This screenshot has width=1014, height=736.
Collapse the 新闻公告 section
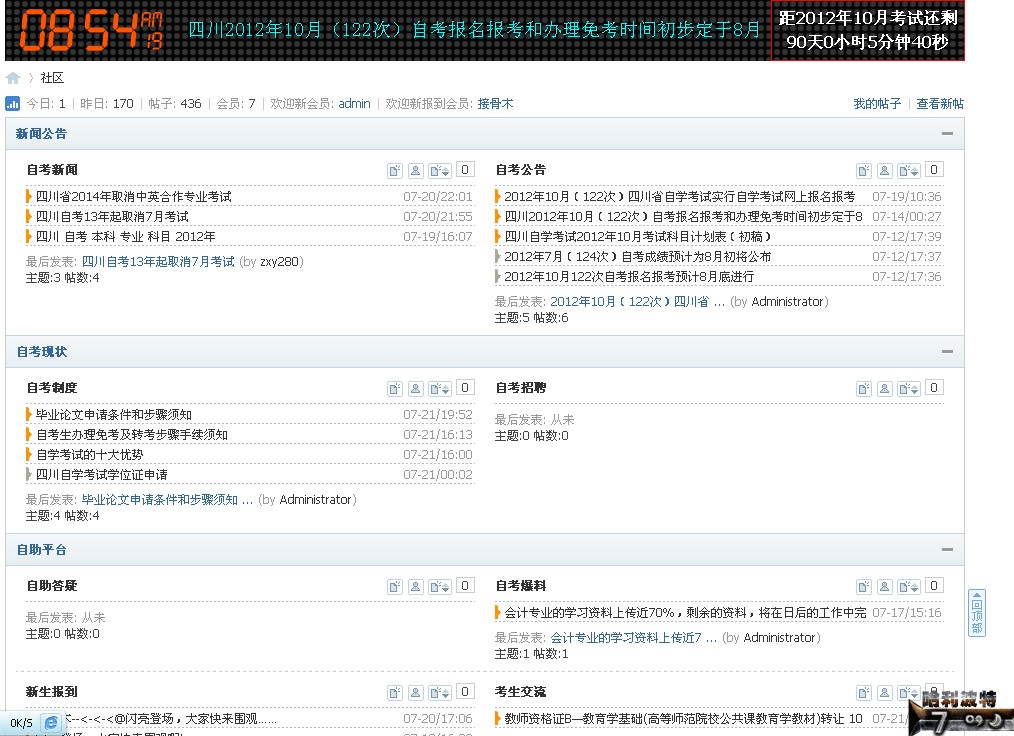947,134
